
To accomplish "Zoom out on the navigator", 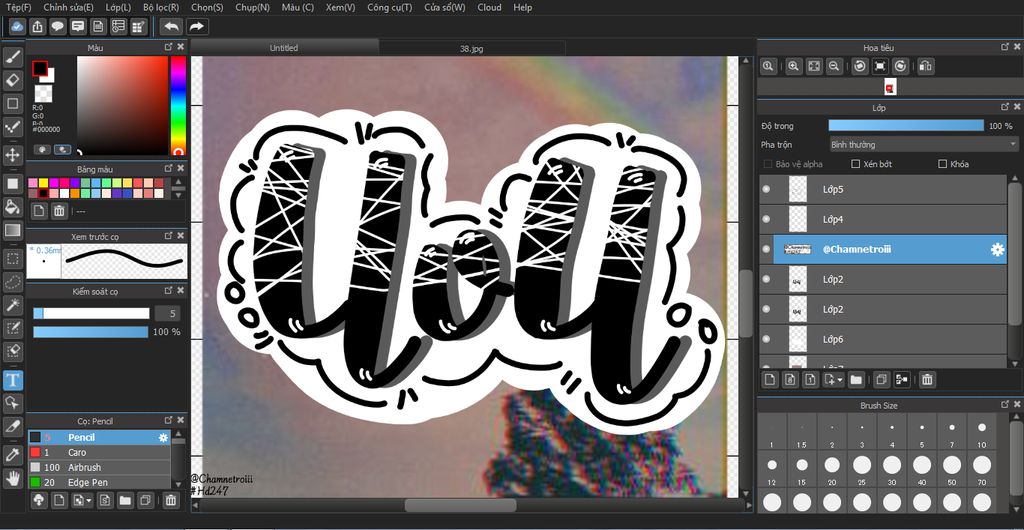I will 833,66.
